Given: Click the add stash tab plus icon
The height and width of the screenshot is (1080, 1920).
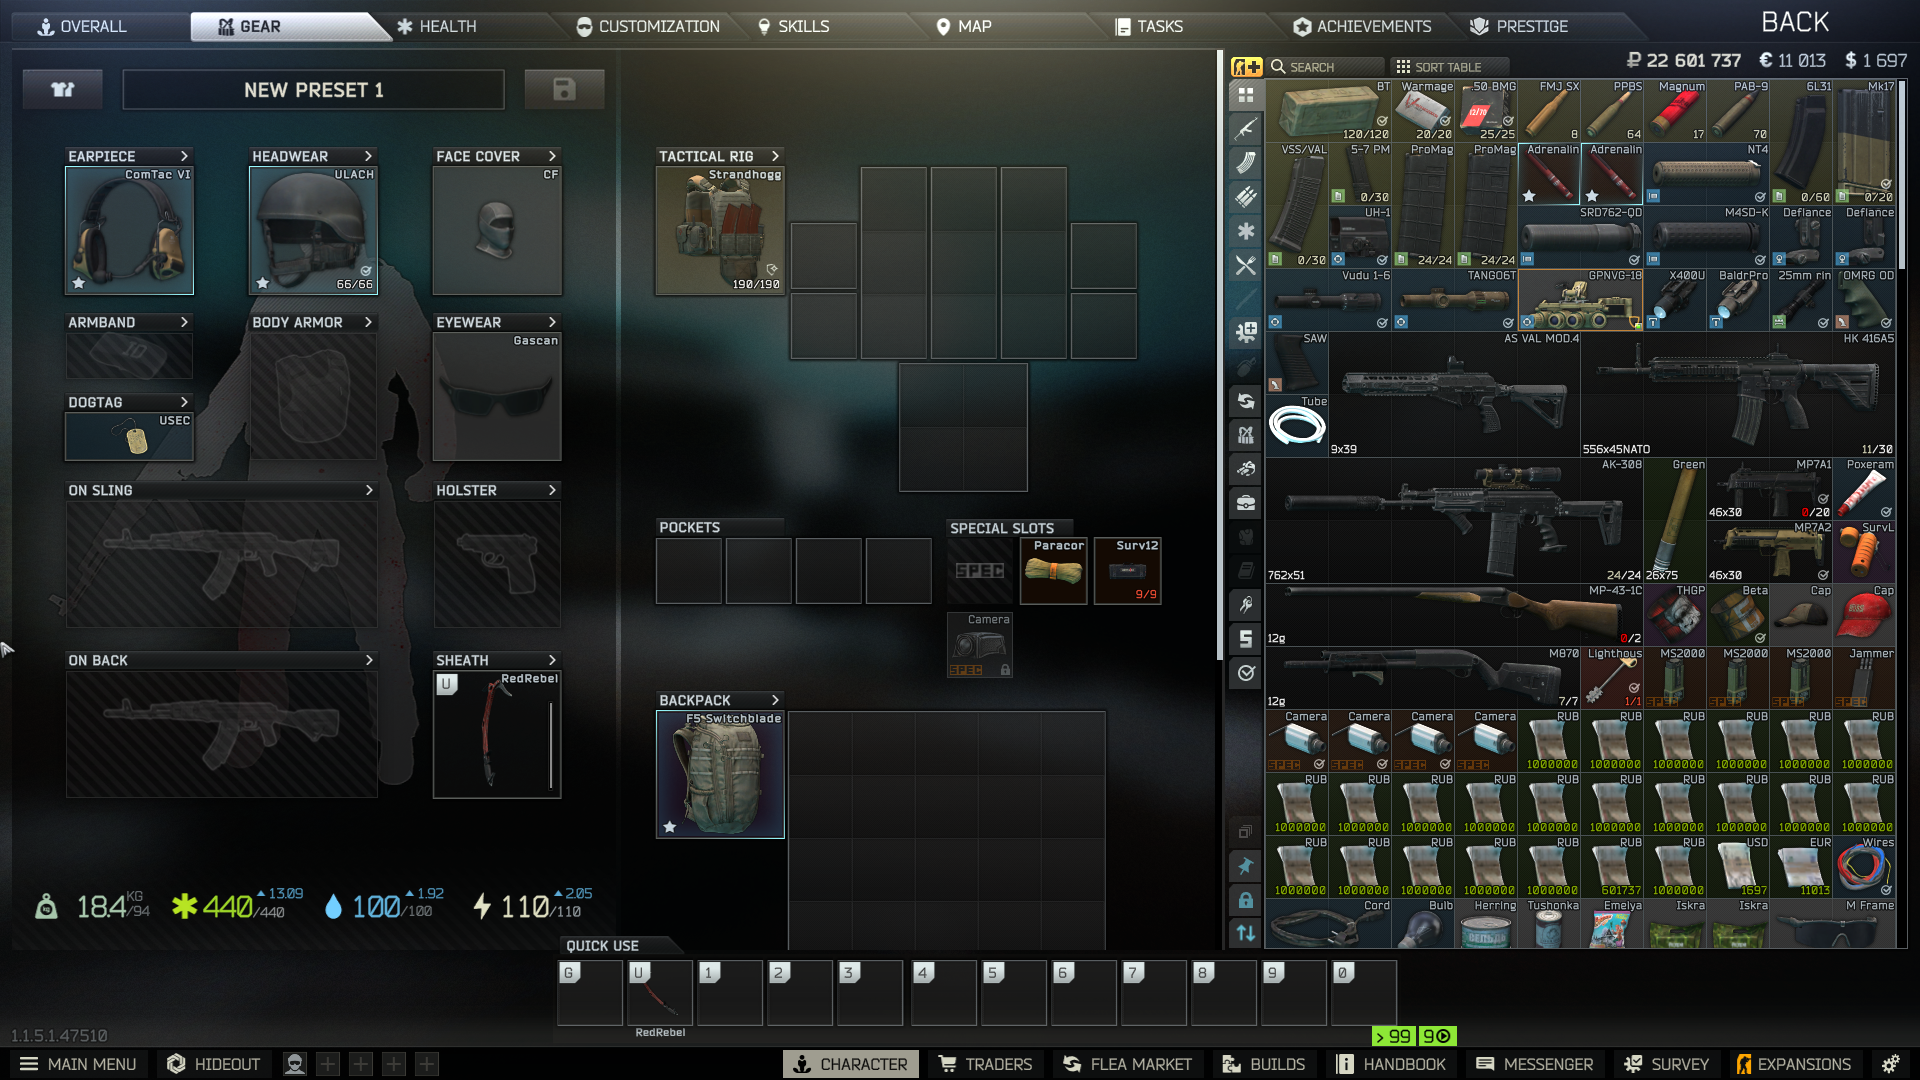Looking at the screenshot, I should click(1246, 67).
